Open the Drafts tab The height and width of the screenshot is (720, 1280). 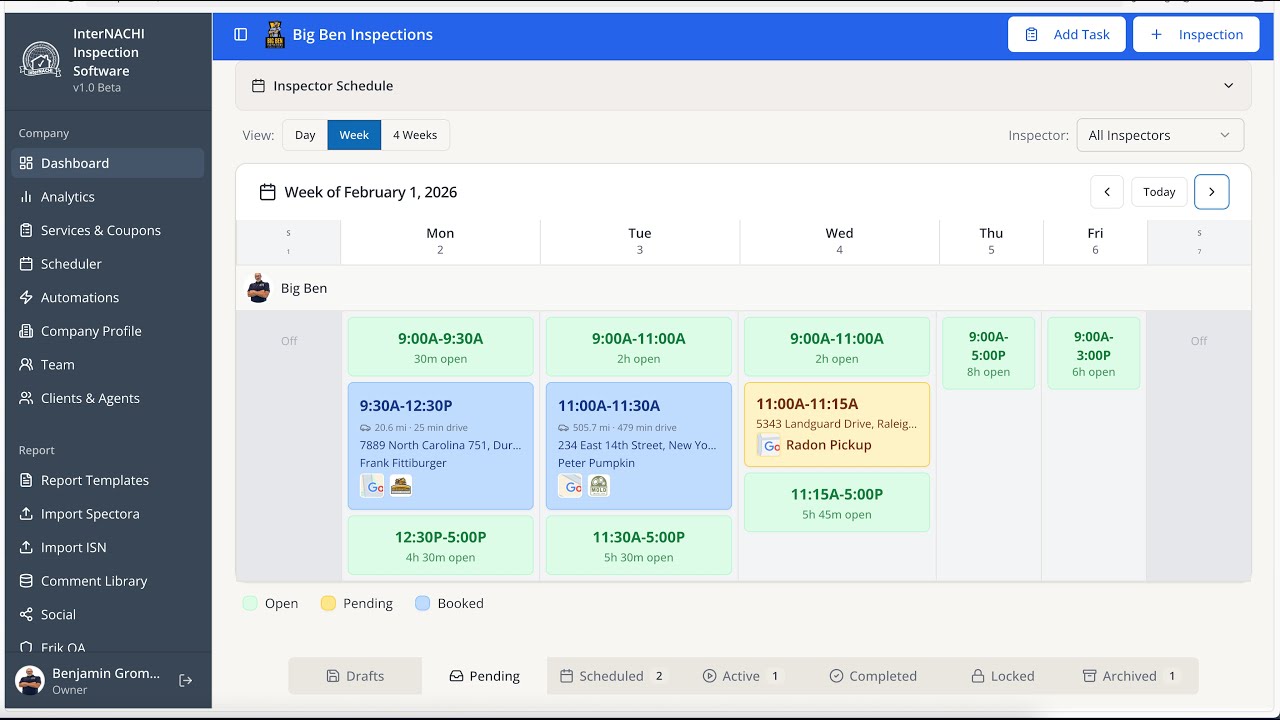tap(355, 676)
